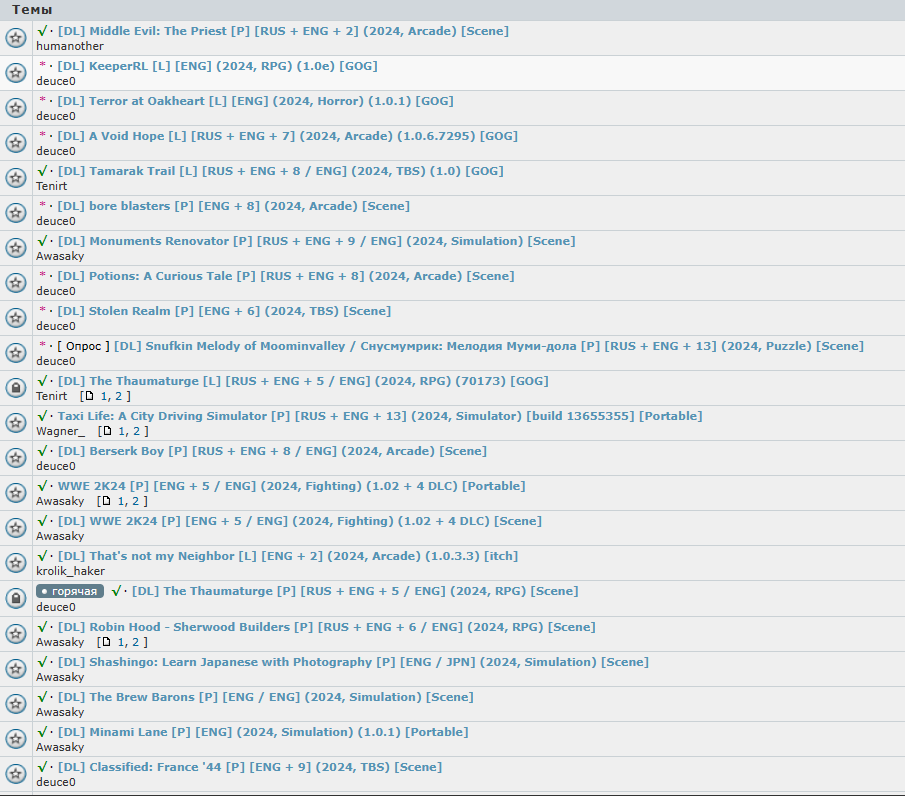Image resolution: width=905 pixels, height=796 pixels.
Task: Open the Classified: France '44 topic
Action: [x=250, y=767]
